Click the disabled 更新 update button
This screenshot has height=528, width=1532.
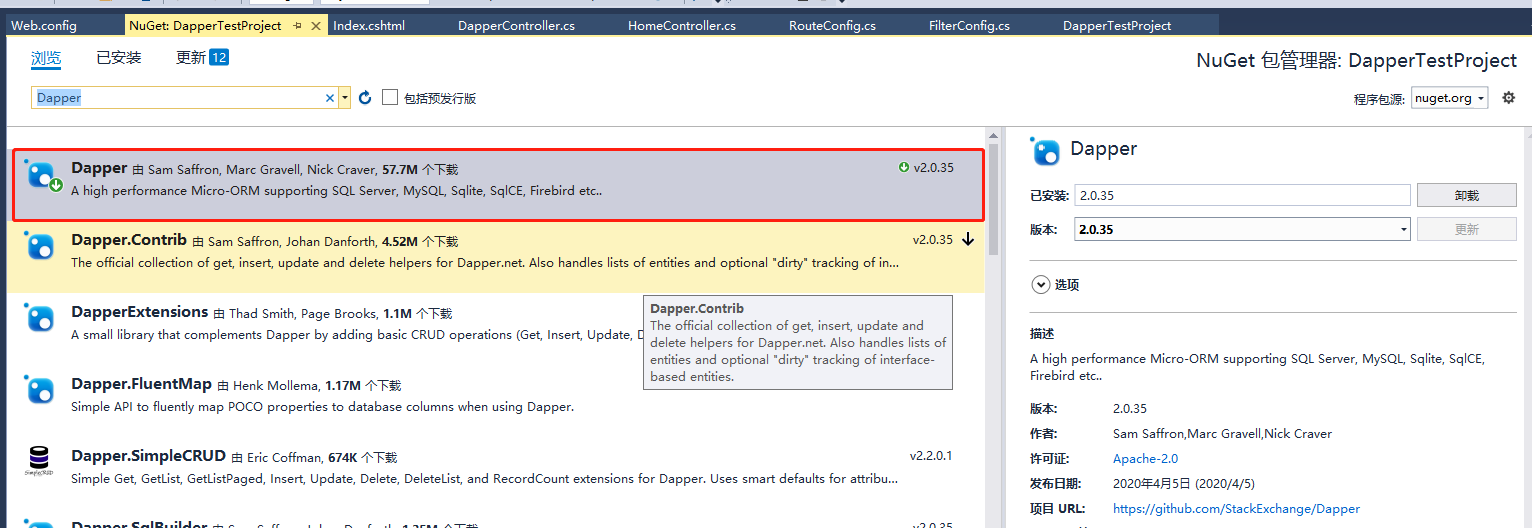1466,229
